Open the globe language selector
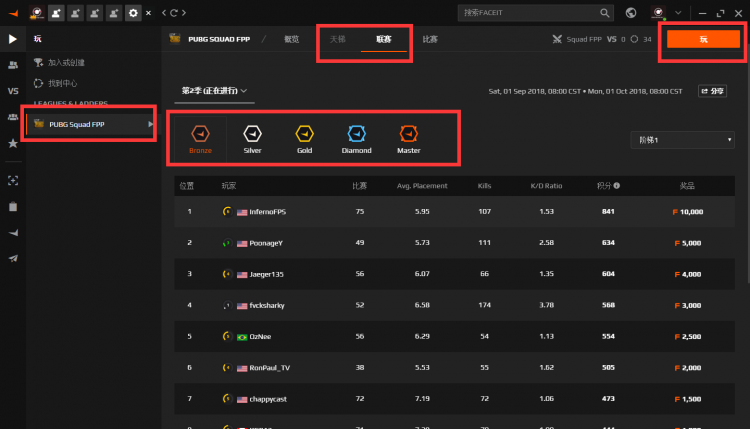This screenshot has width=750, height=429. [x=631, y=13]
